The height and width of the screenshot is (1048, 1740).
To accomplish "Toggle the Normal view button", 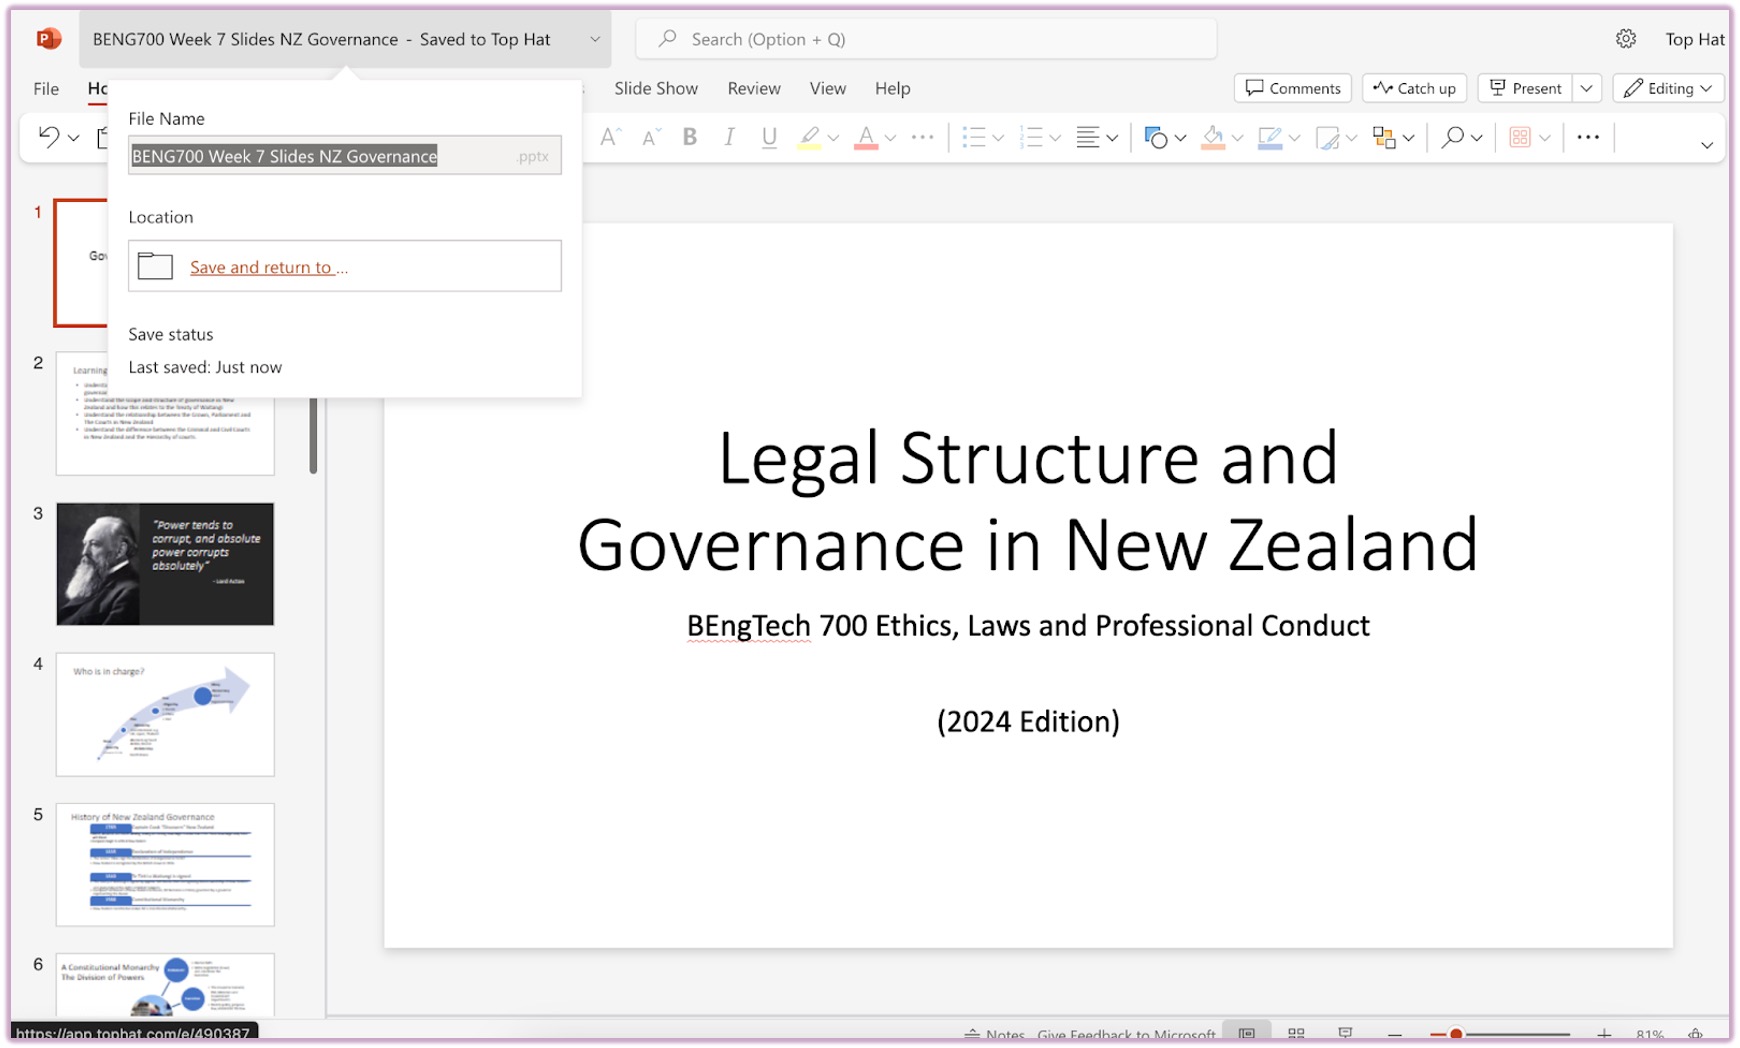I will click(x=1247, y=1034).
